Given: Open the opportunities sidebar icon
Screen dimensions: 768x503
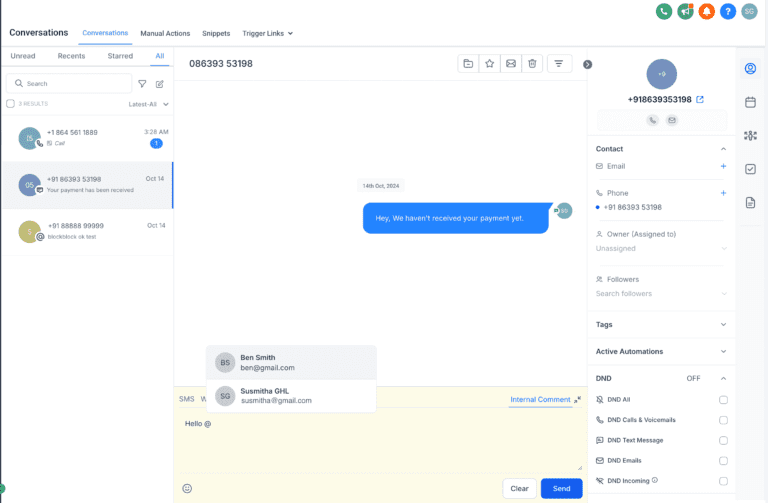Looking at the screenshot, I should [750, 136].
